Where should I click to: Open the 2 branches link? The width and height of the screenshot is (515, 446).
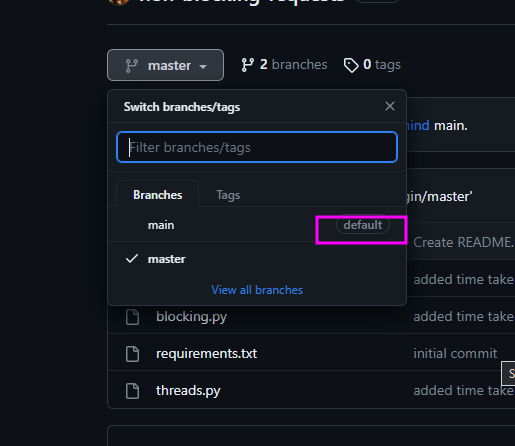click(284, 65)
